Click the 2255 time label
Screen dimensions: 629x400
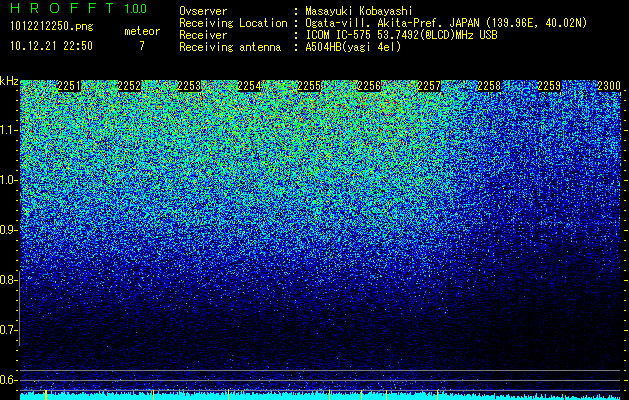click(309, 86)
